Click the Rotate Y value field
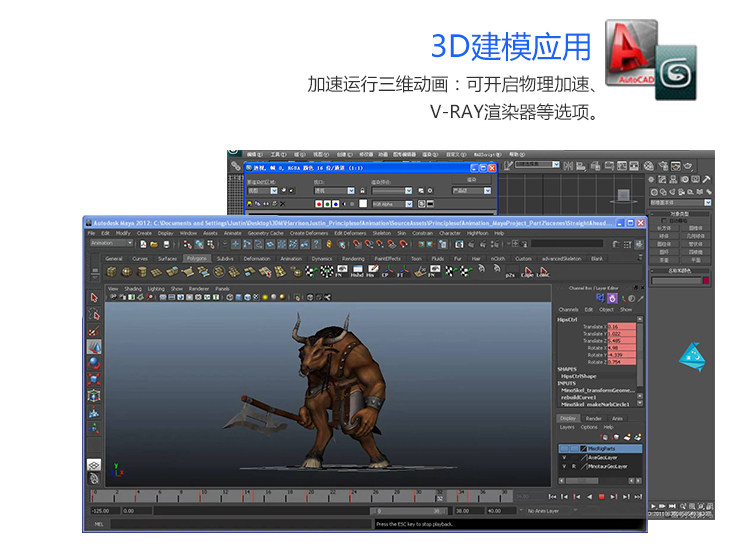Screen dimensions: 750x557 (621, 355)
